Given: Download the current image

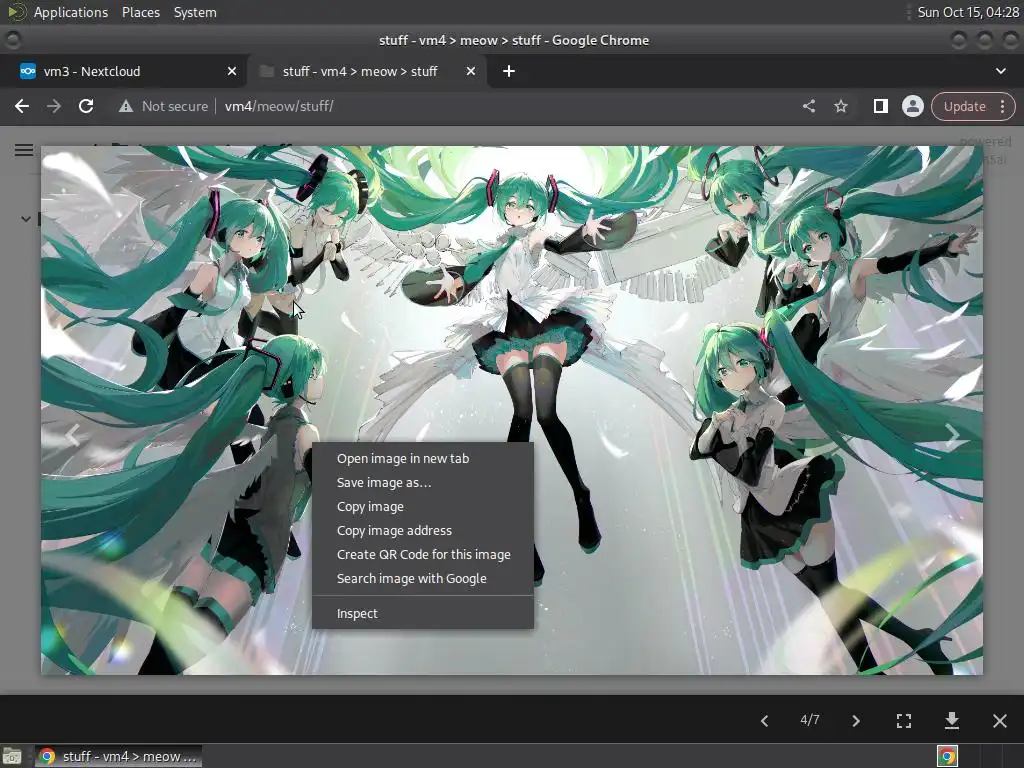Looking at the screenshot, I should [952, 720].
